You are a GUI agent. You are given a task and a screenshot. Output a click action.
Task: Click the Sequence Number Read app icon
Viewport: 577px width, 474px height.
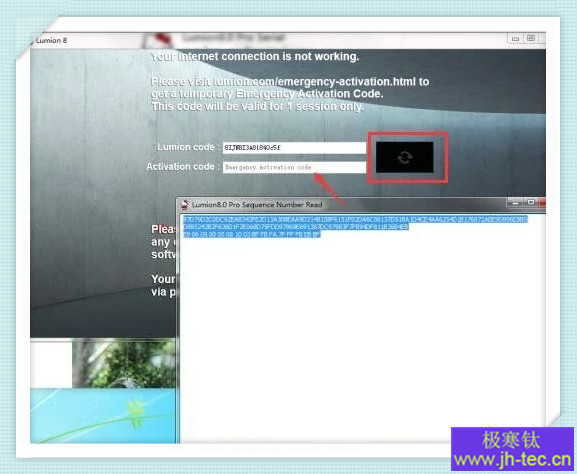pos(185,205)
